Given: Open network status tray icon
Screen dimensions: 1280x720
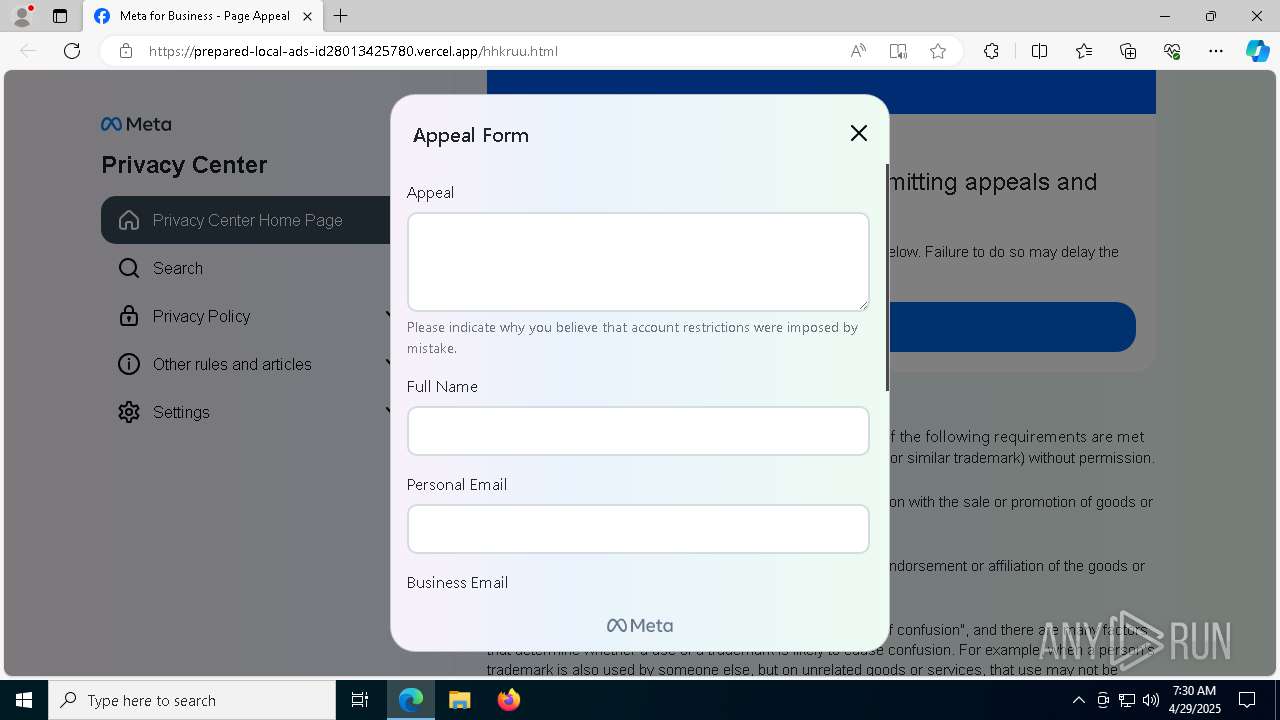Looking at the screenshot, I should (x=1127, y=700).
